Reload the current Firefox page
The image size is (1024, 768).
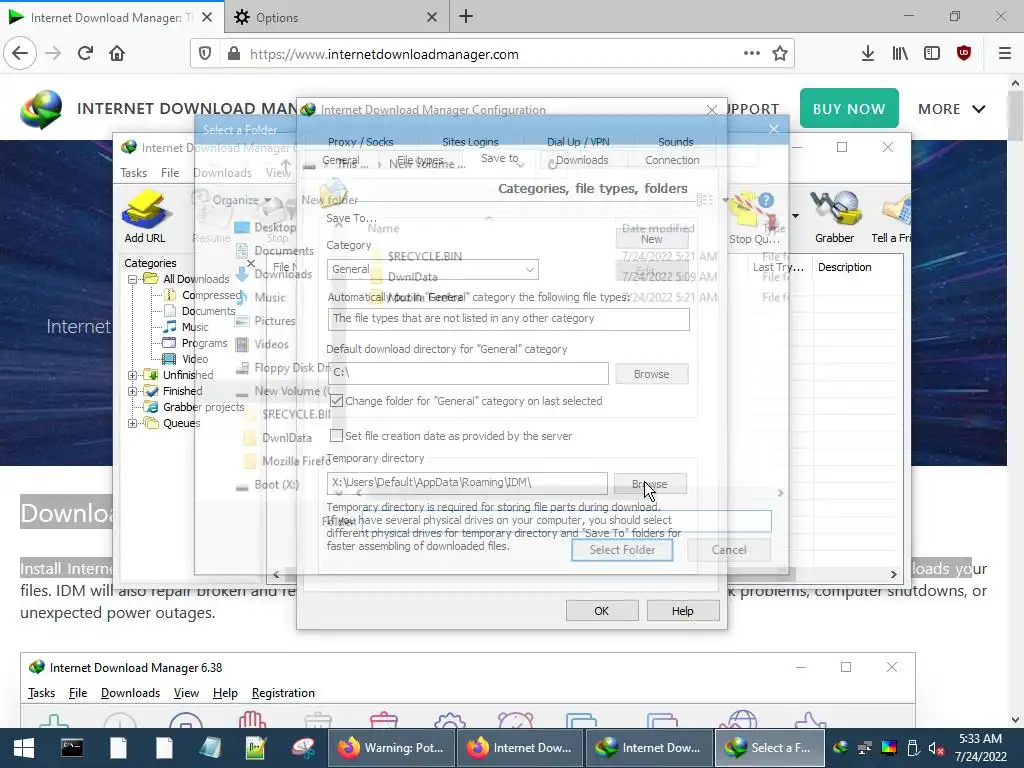coord(85,54)
